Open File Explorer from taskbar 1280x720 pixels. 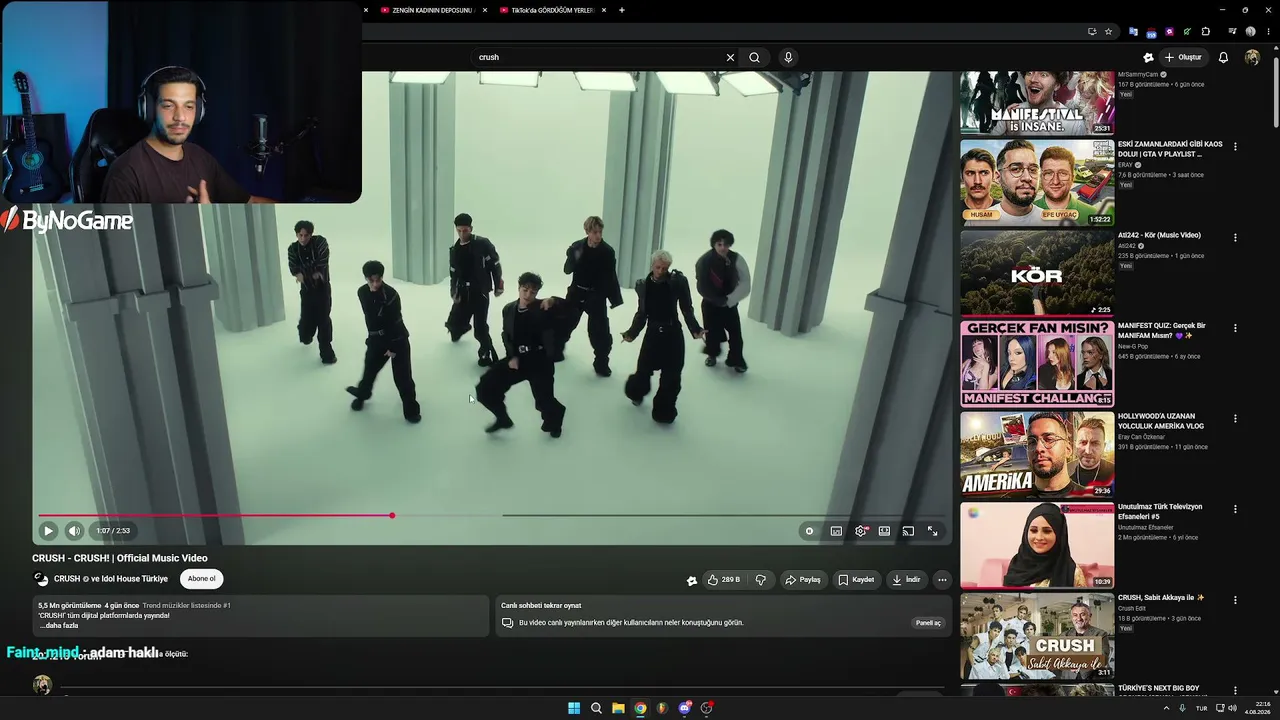click(618, 708)
